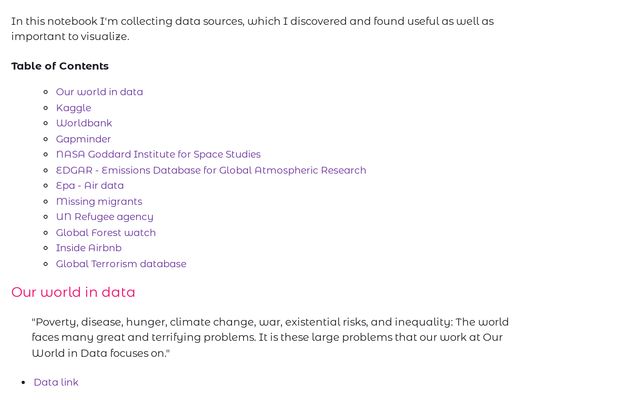The image size is (640, 400).
Task: Click the circle bullet before Kaggle
Action: (x=46, y=108)
